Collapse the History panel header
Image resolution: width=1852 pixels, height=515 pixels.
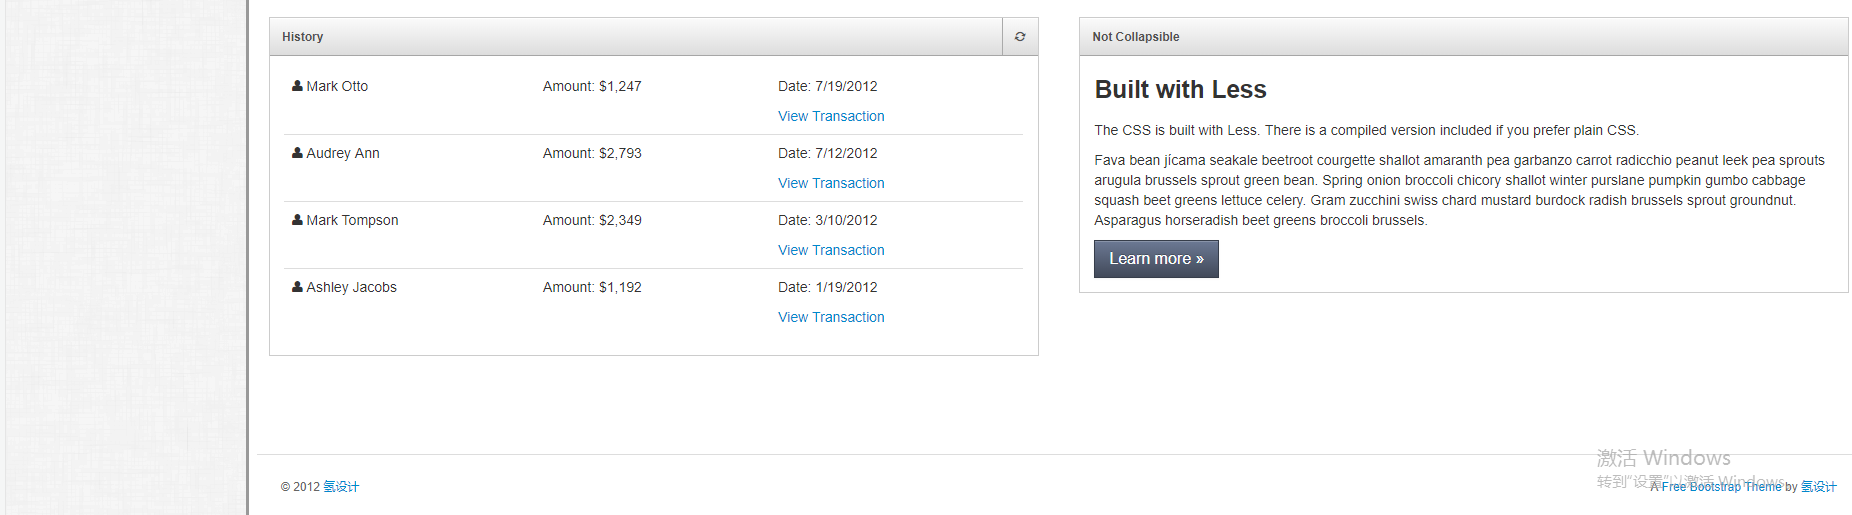636,37
